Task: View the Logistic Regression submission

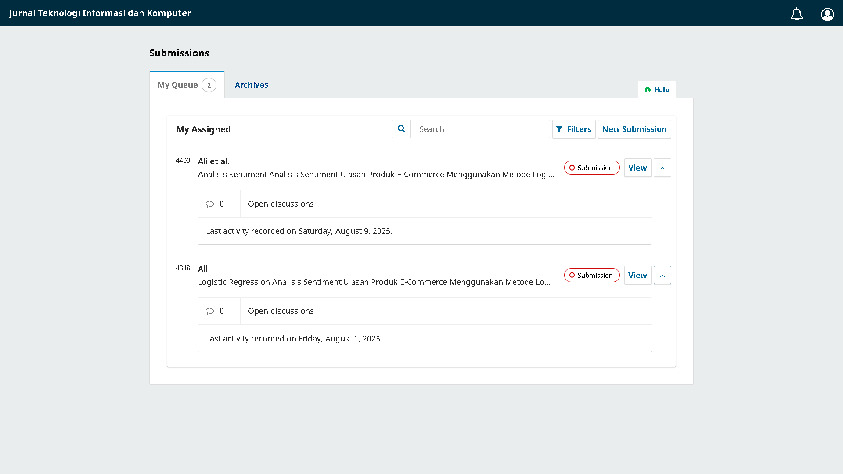Action: (637, 275)
